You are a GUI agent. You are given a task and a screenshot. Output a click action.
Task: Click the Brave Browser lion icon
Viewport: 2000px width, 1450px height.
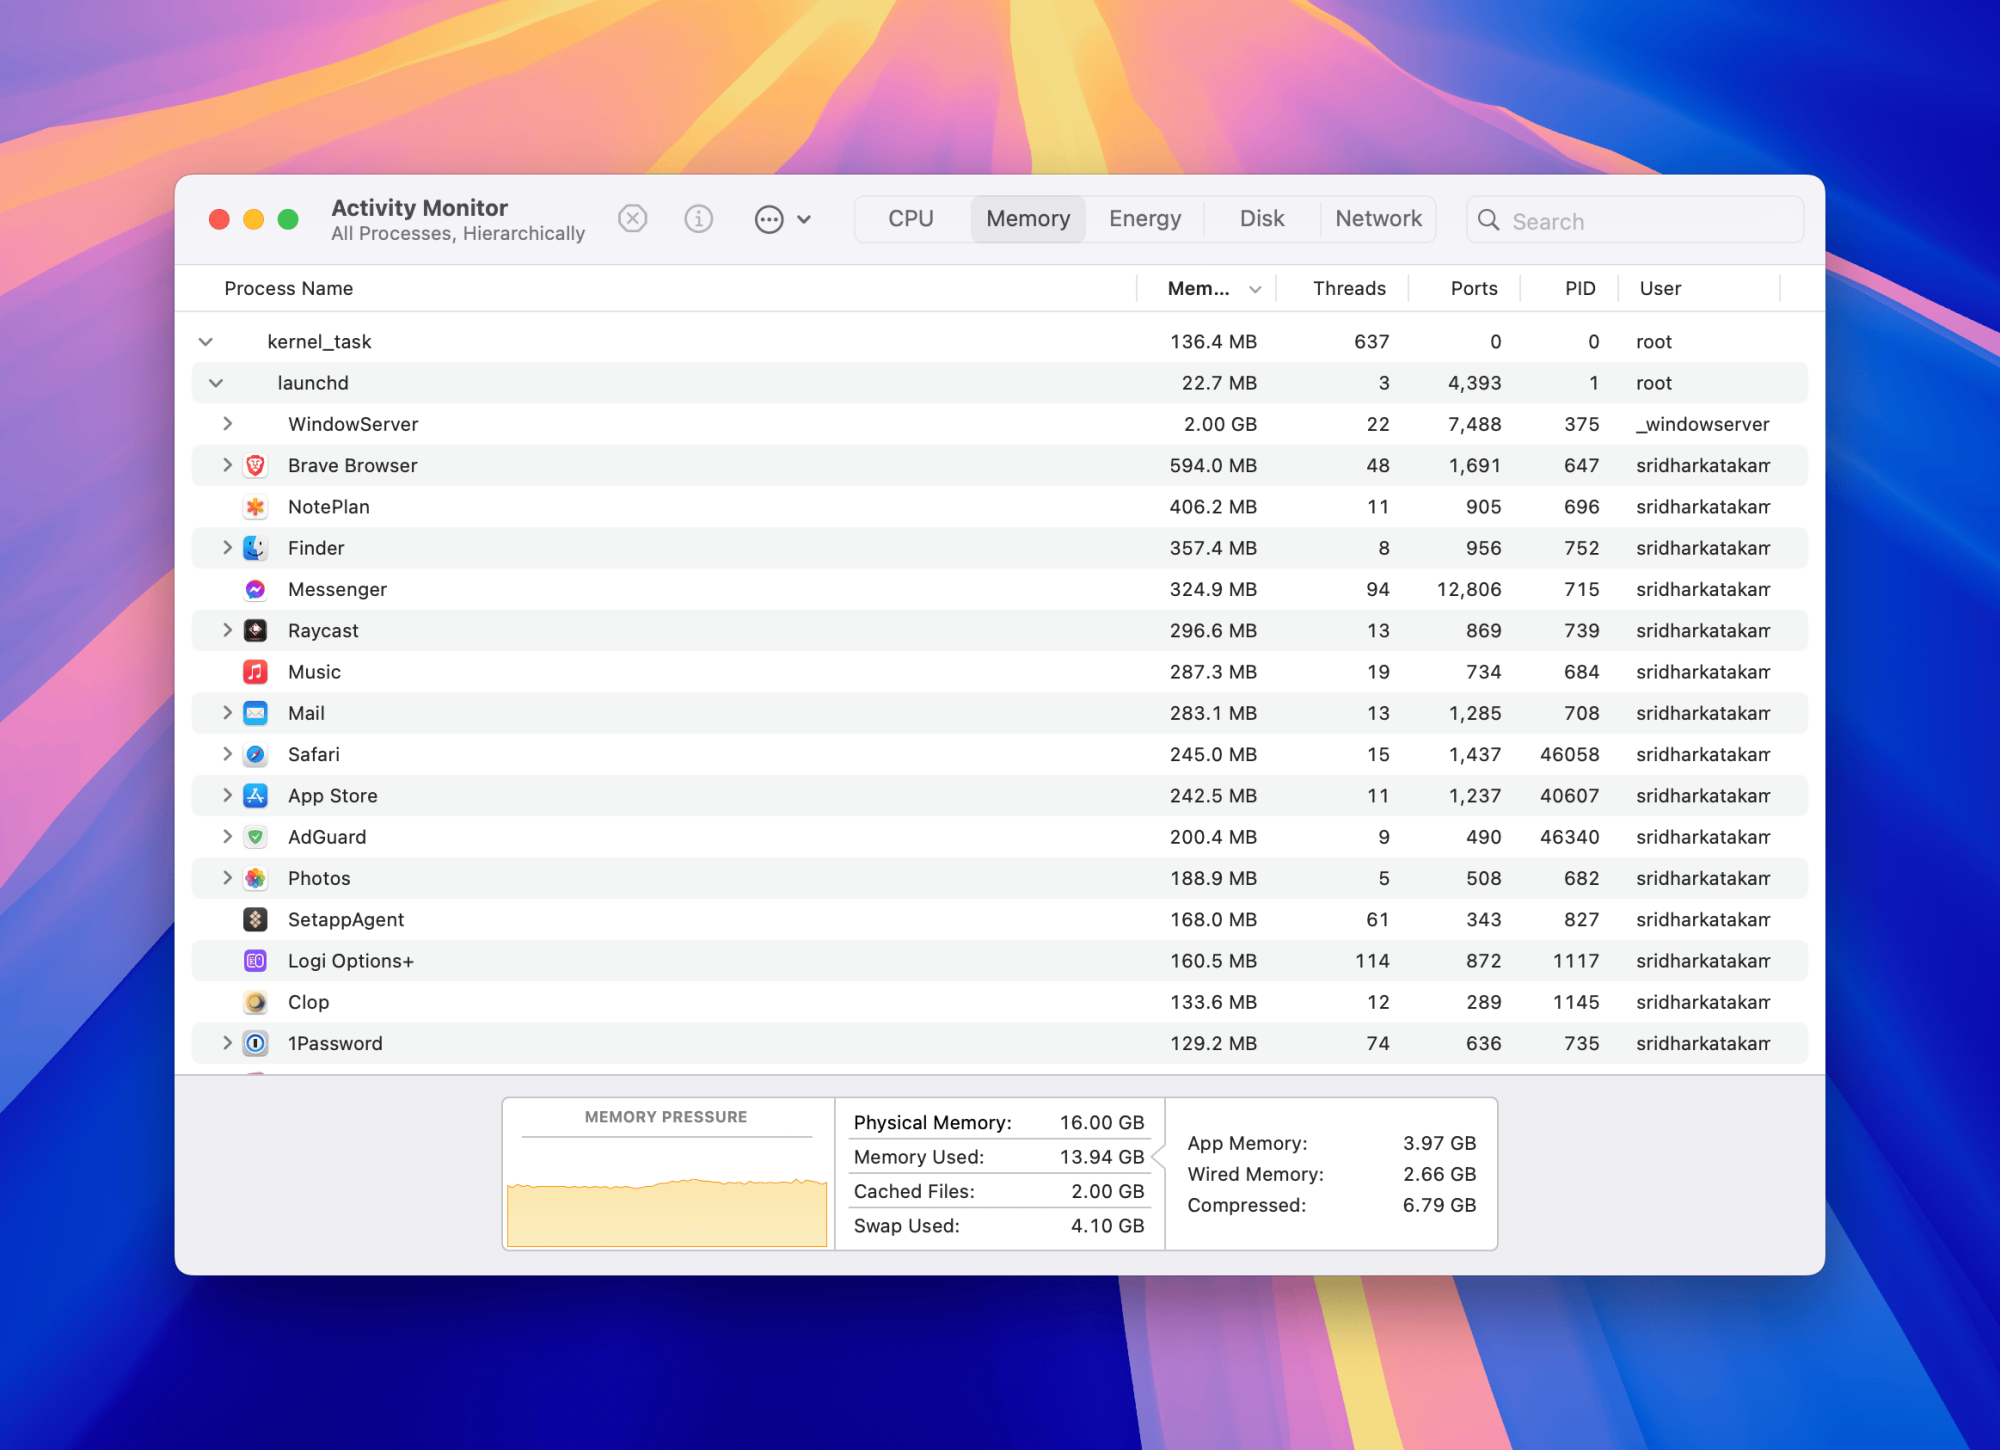256,465
